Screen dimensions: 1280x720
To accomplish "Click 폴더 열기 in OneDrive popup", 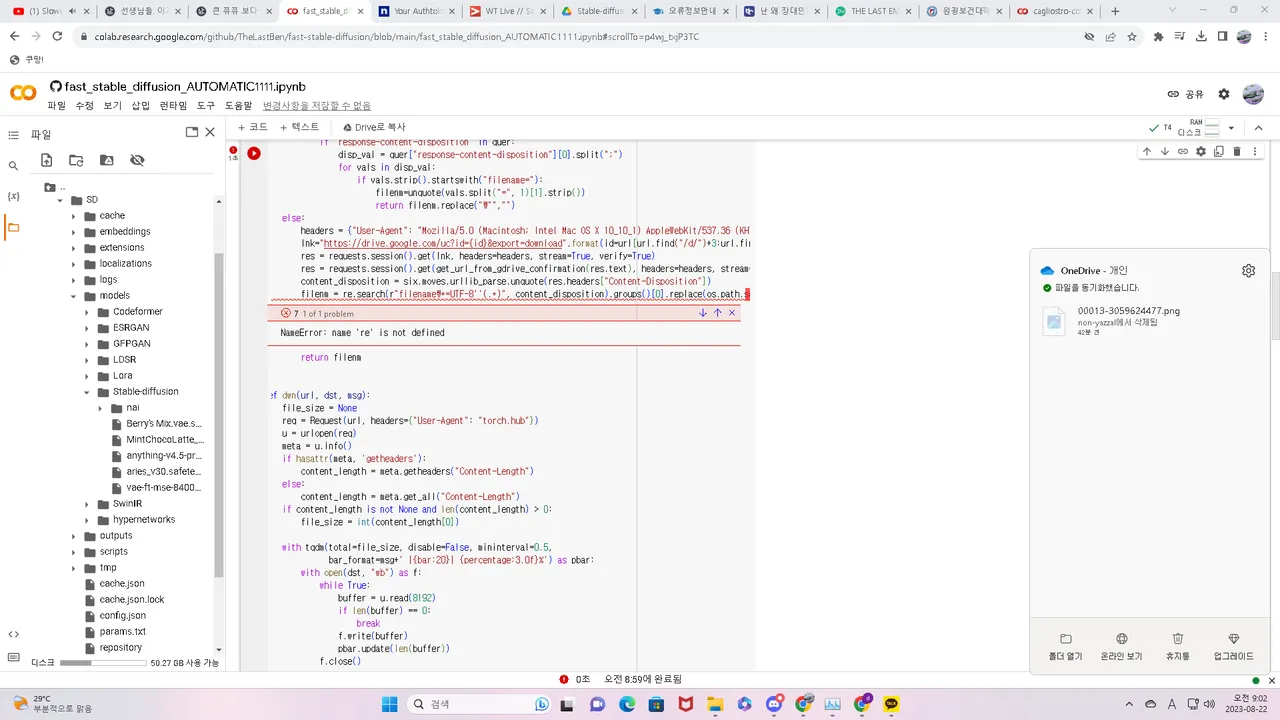I will click(1065, 646).
